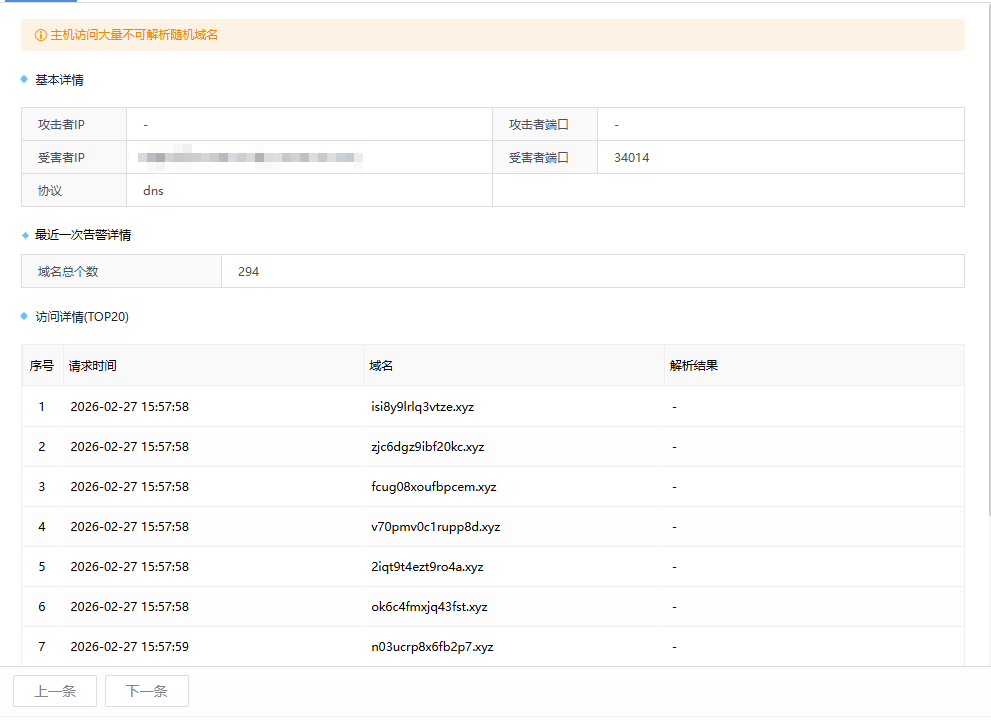The image size is (991, 721).
Task: Go to previous alert with 上一条
Action: click(55, 691)
